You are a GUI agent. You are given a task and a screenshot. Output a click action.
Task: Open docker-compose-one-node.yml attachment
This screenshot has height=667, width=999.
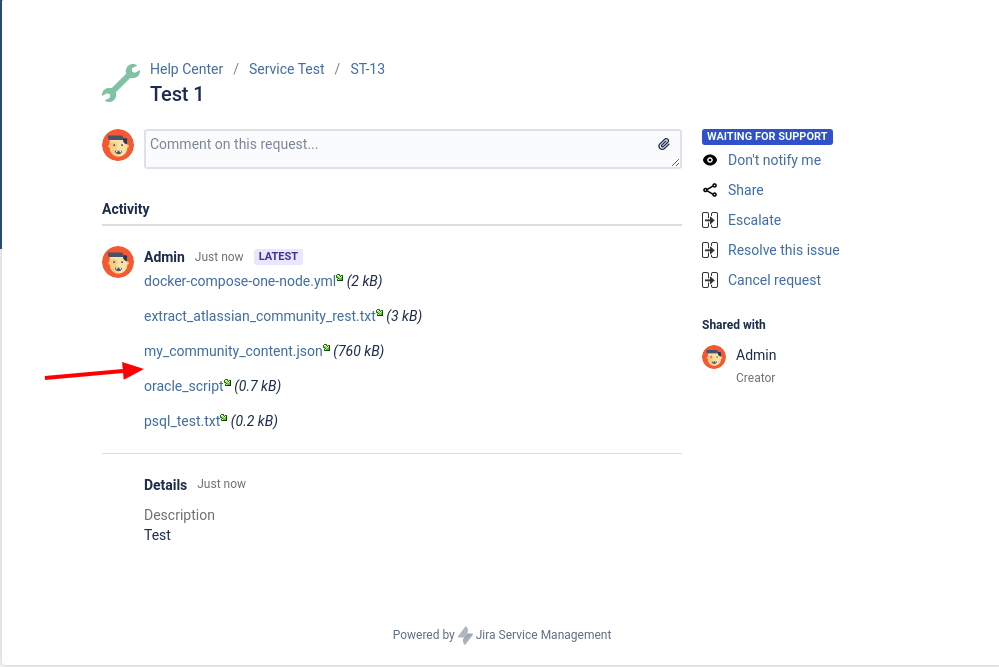pyautogui.click(x=240, y=281)
